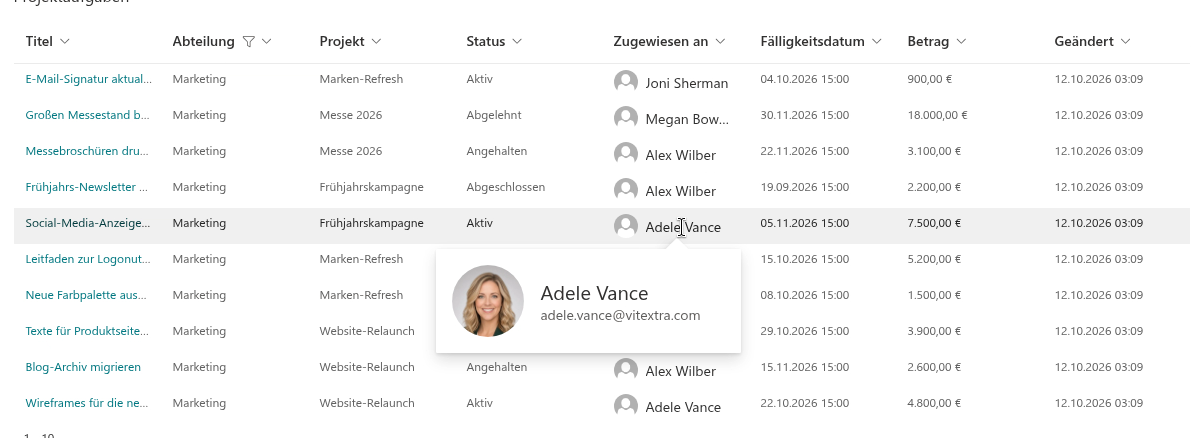Click Frühjahrskampagne in the Frühjahrs-Newsletter row
The image size is (1200, 438).
tap(372, 187)
